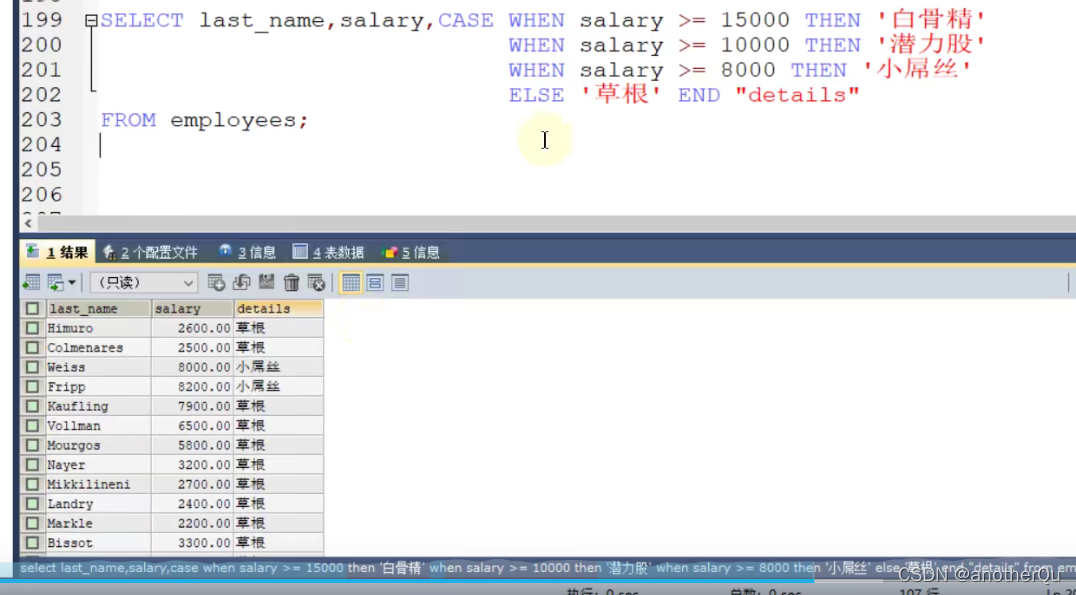1076x595 pixels.
Task: Click the CASE keyword on line 199
Action: pyautogui.click(x=466, y=21)
